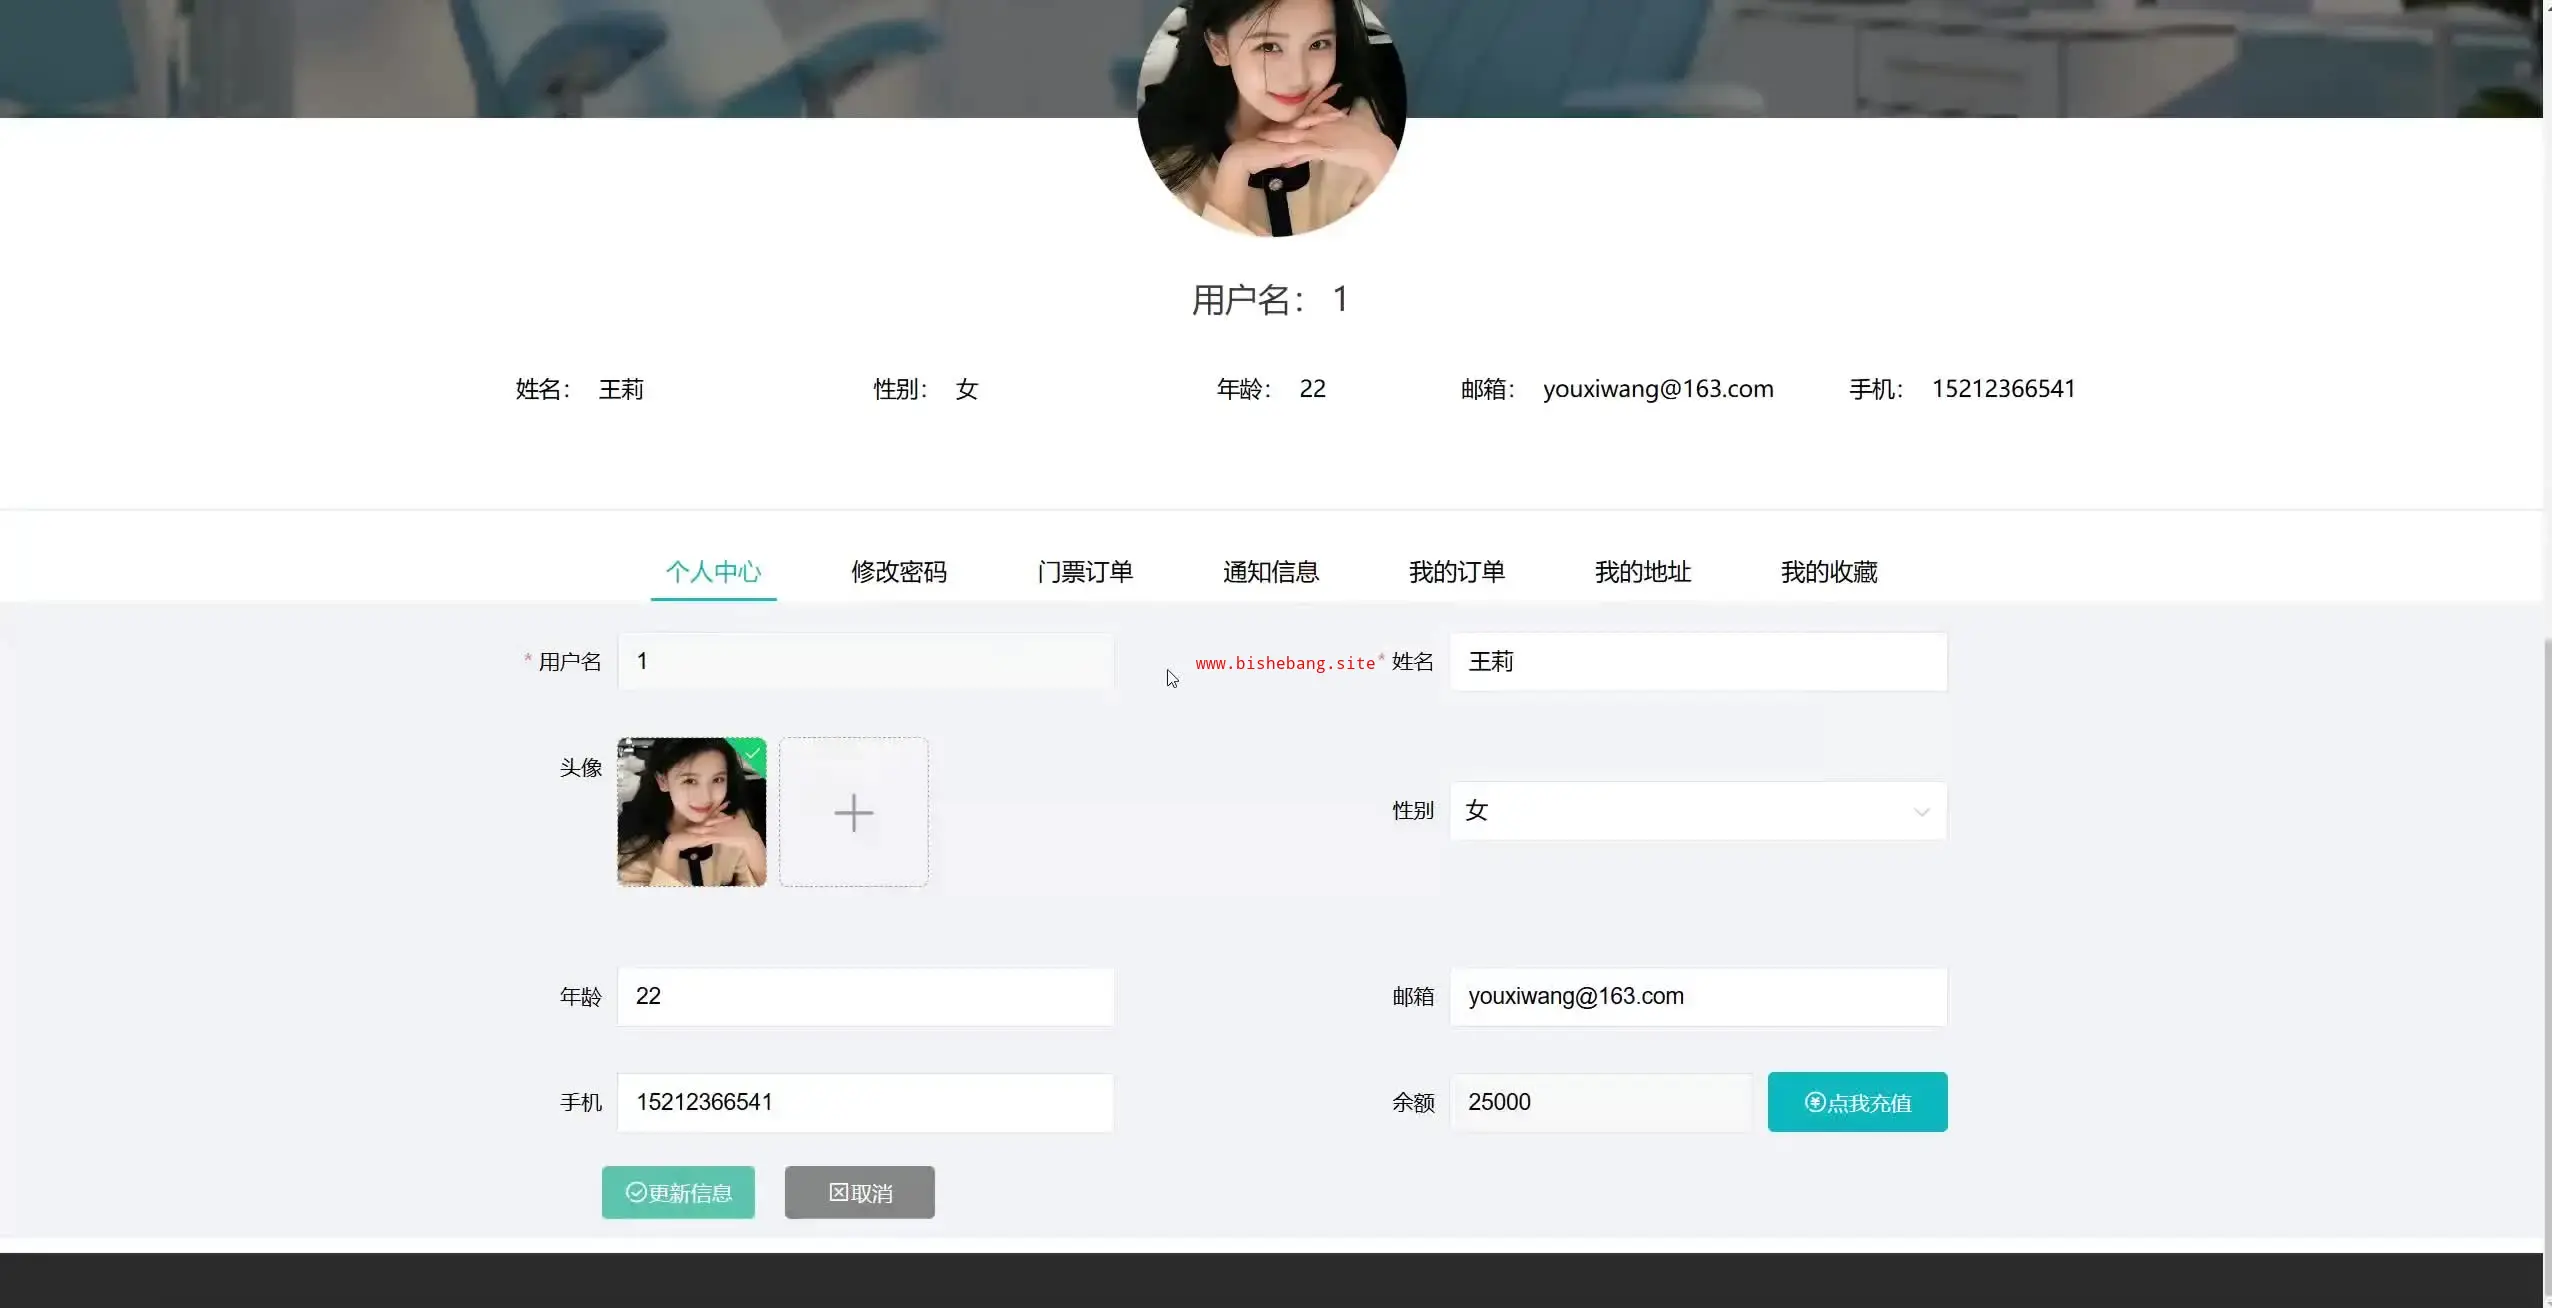Select the 个人中心 tab
The image size is (2552, 1308).
click(x=713, y=572)
